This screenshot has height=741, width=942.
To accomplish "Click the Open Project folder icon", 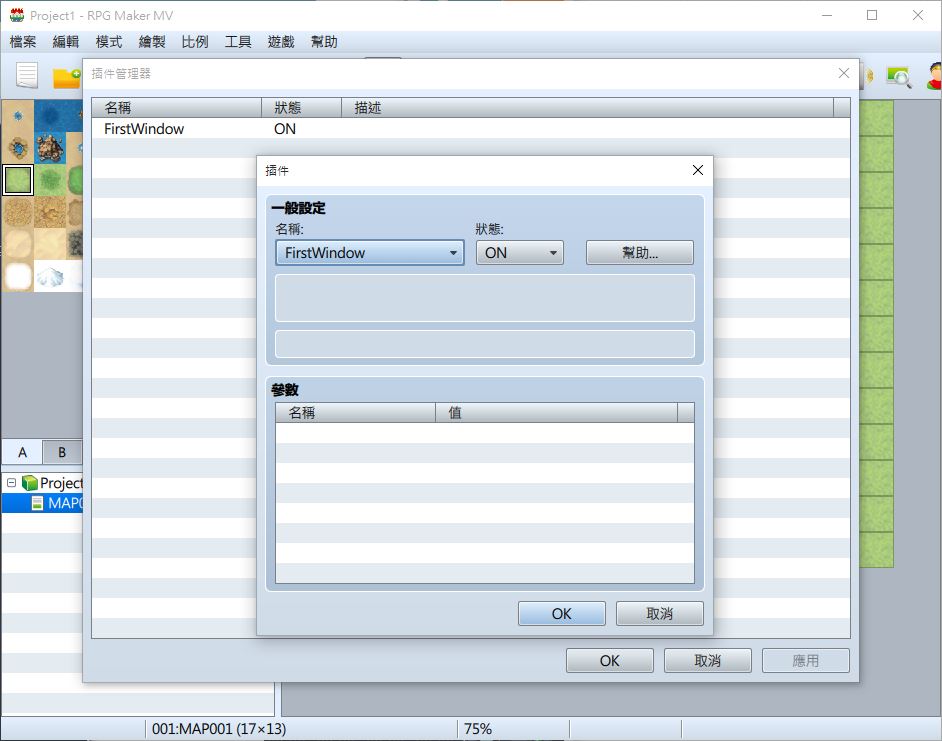I will [67, 78].
